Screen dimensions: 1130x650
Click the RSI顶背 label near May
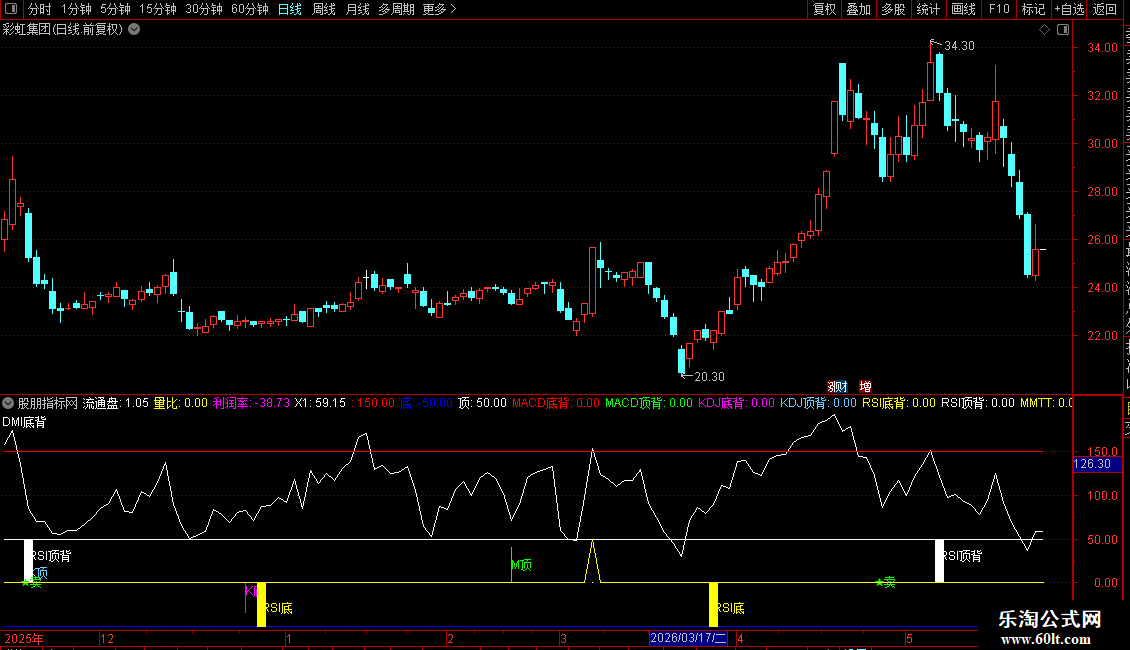tap(962, 556)
